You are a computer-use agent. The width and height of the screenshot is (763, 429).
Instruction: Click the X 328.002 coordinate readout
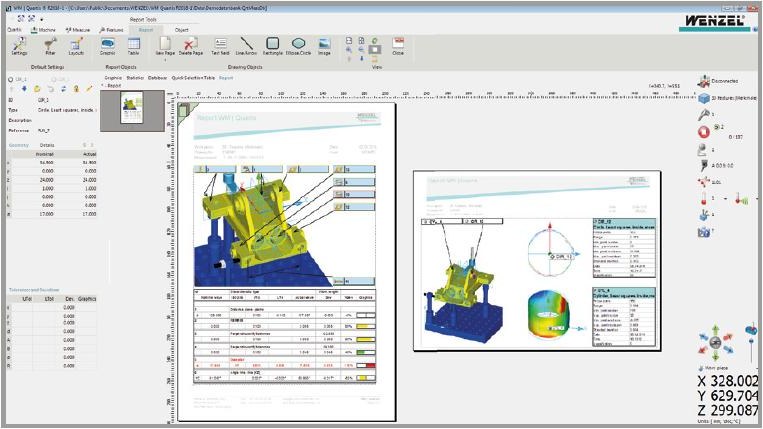point(728,381)
